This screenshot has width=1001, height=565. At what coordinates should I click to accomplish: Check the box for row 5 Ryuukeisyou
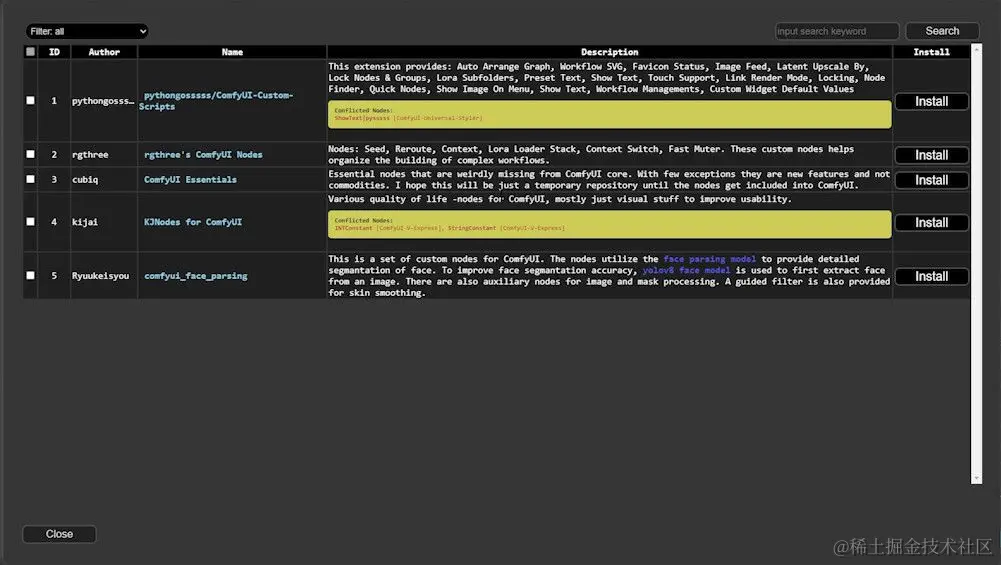click(x=30, y=275)
